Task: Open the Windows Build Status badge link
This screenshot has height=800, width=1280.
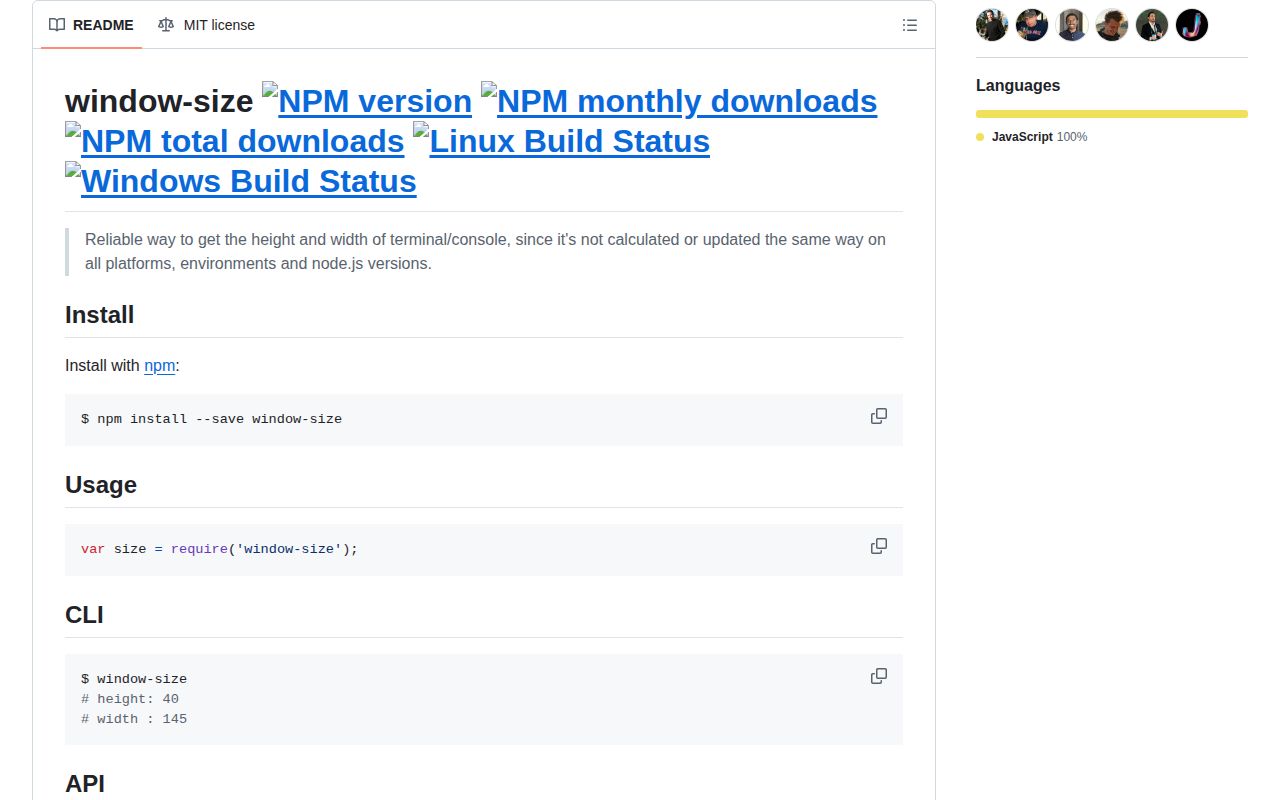Action: pyautogui.click(x=241, y=180)
